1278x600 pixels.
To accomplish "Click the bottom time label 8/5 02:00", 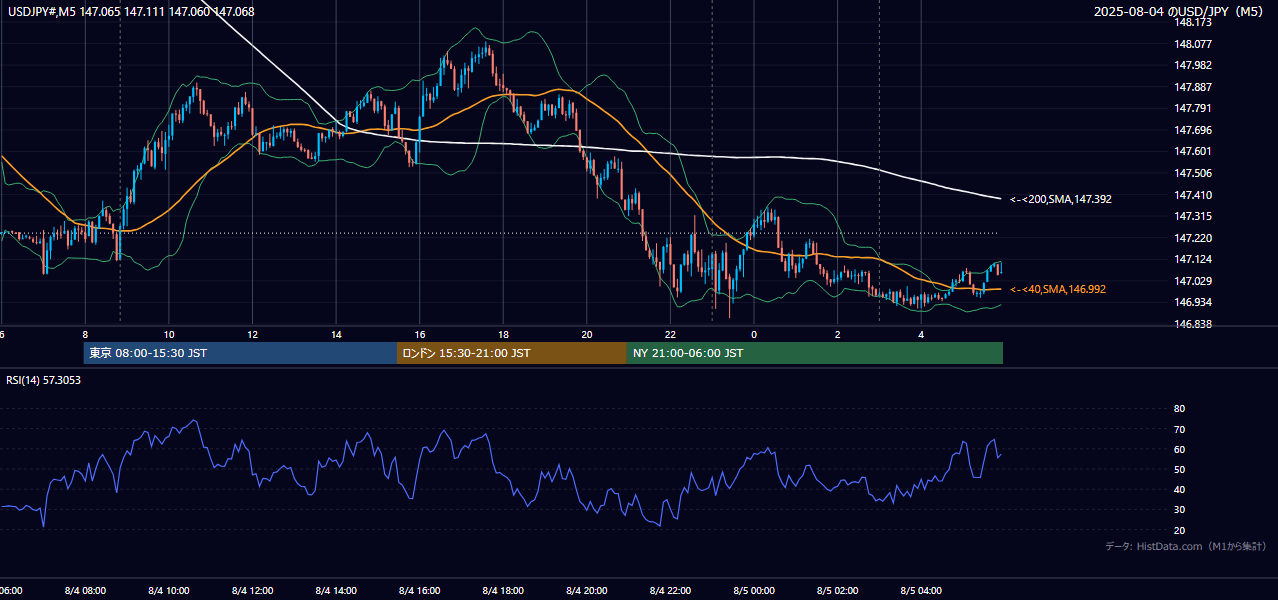I will click(x=838, y=591).
